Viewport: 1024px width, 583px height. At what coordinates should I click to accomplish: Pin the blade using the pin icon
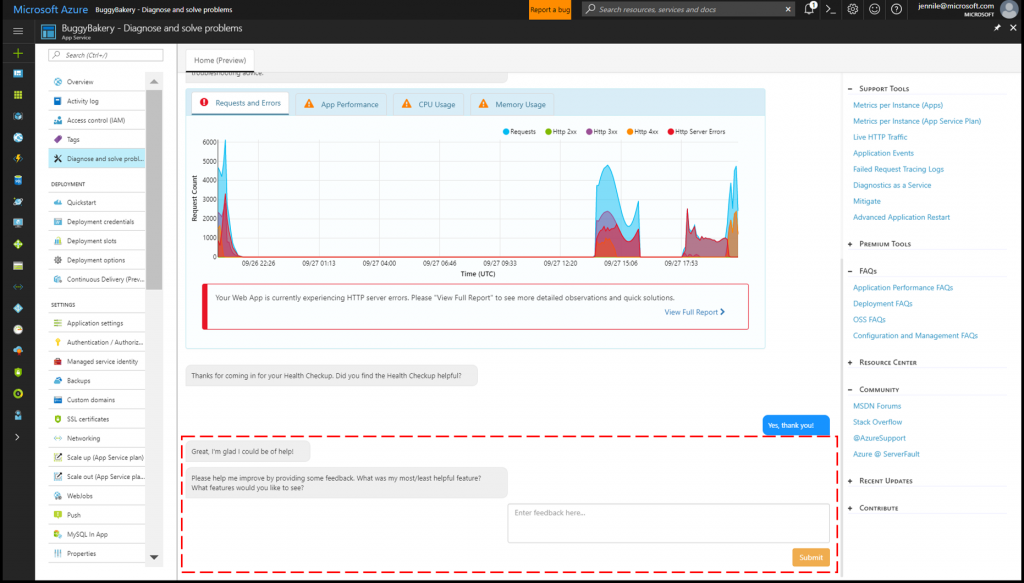tap(997, 29)
